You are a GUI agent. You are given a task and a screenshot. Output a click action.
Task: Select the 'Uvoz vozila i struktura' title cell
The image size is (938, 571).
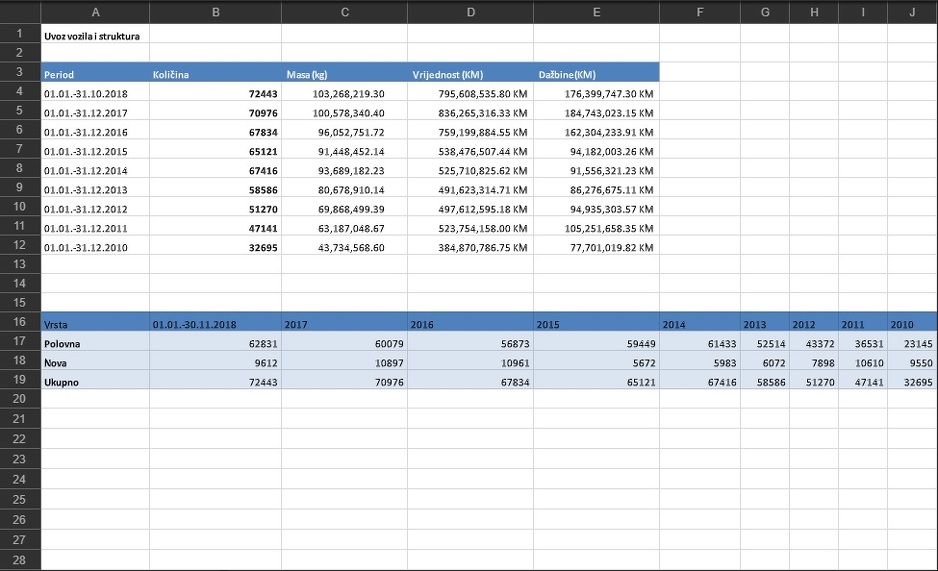[x=95, y=35]
